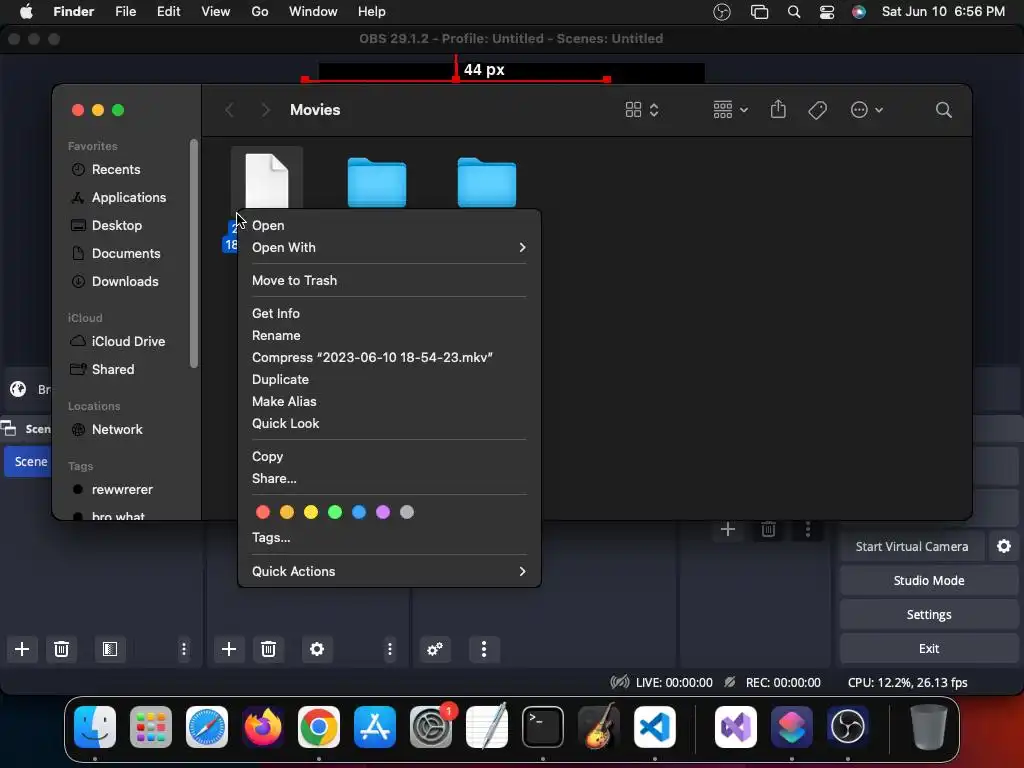The width and height of the screenshot is (1024, 768).
Task: Open Virtual Camera settings gear
Action: [x=1004, y=547]
